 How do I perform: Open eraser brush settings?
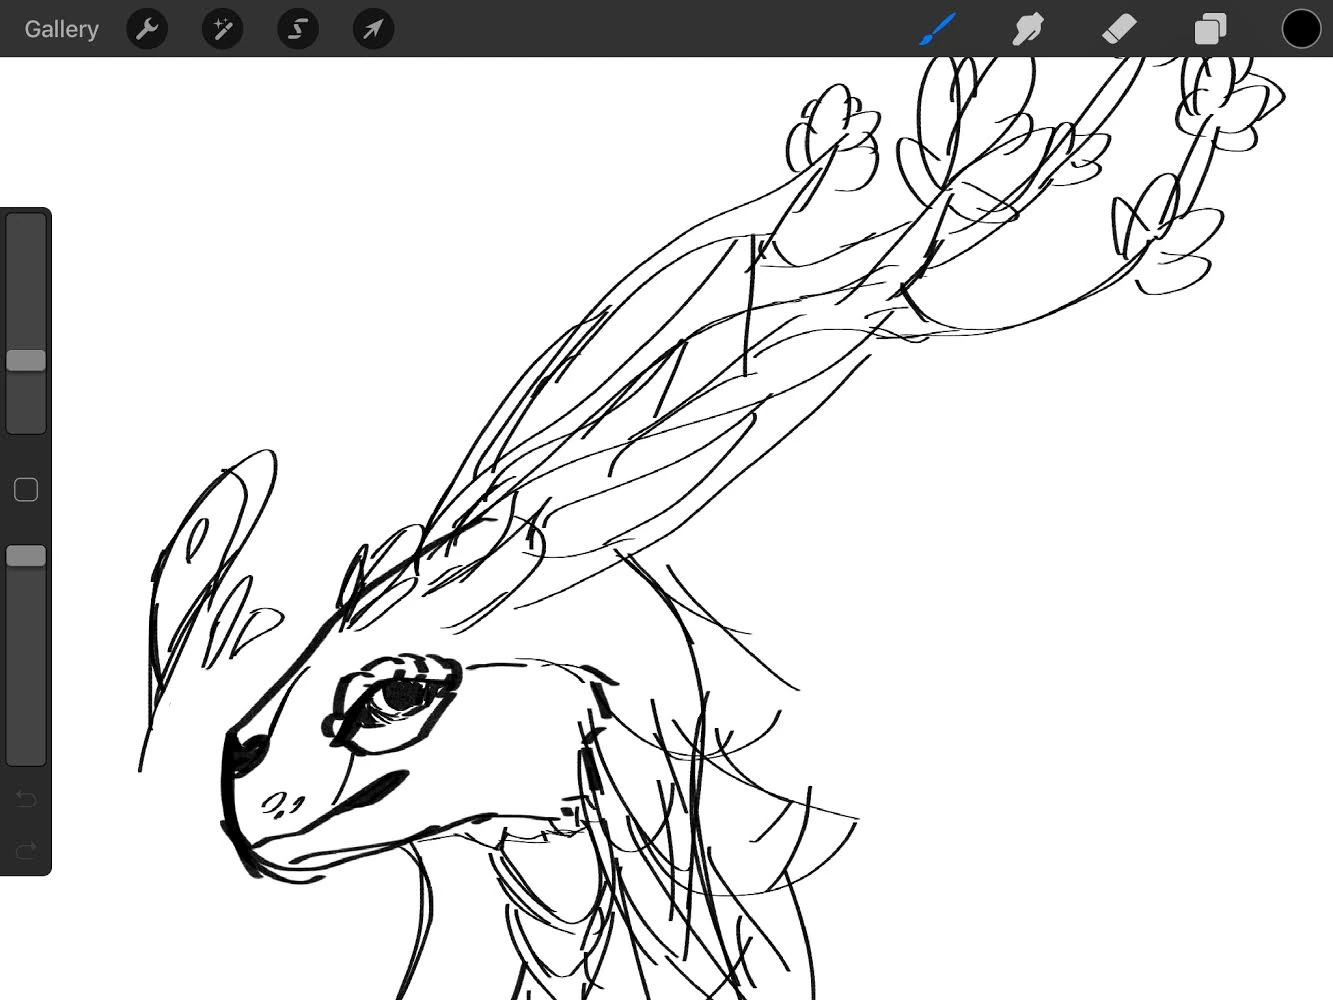pos(1119,29)
